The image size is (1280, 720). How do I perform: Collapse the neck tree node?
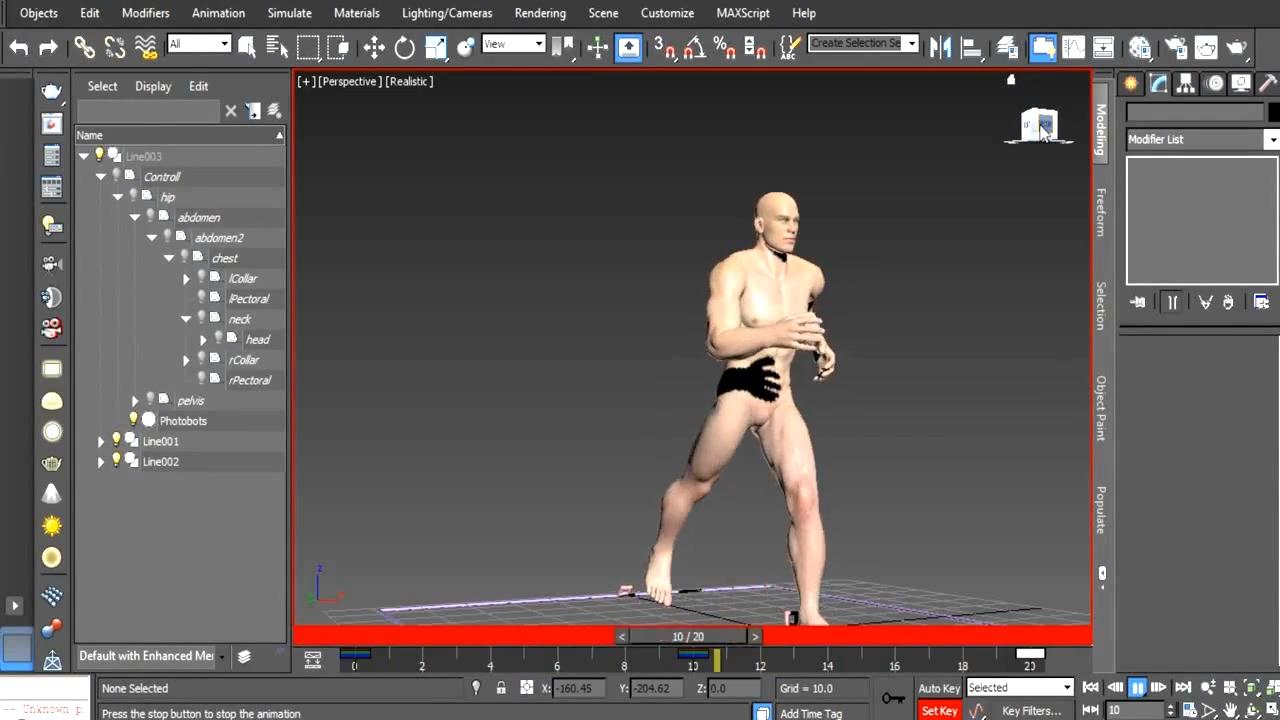coord(186,319)
